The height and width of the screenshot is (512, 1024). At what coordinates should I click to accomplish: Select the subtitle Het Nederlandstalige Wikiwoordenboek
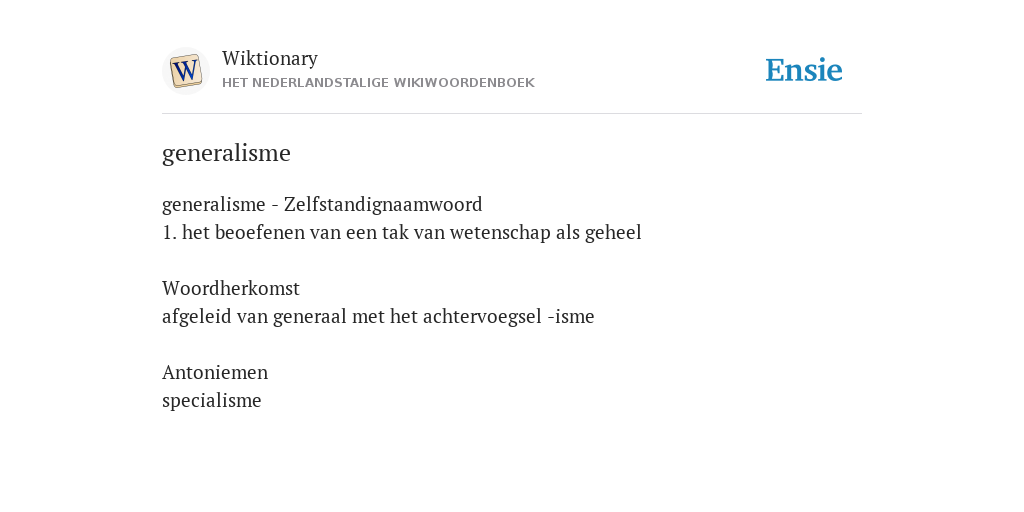[x=378, y=83]
